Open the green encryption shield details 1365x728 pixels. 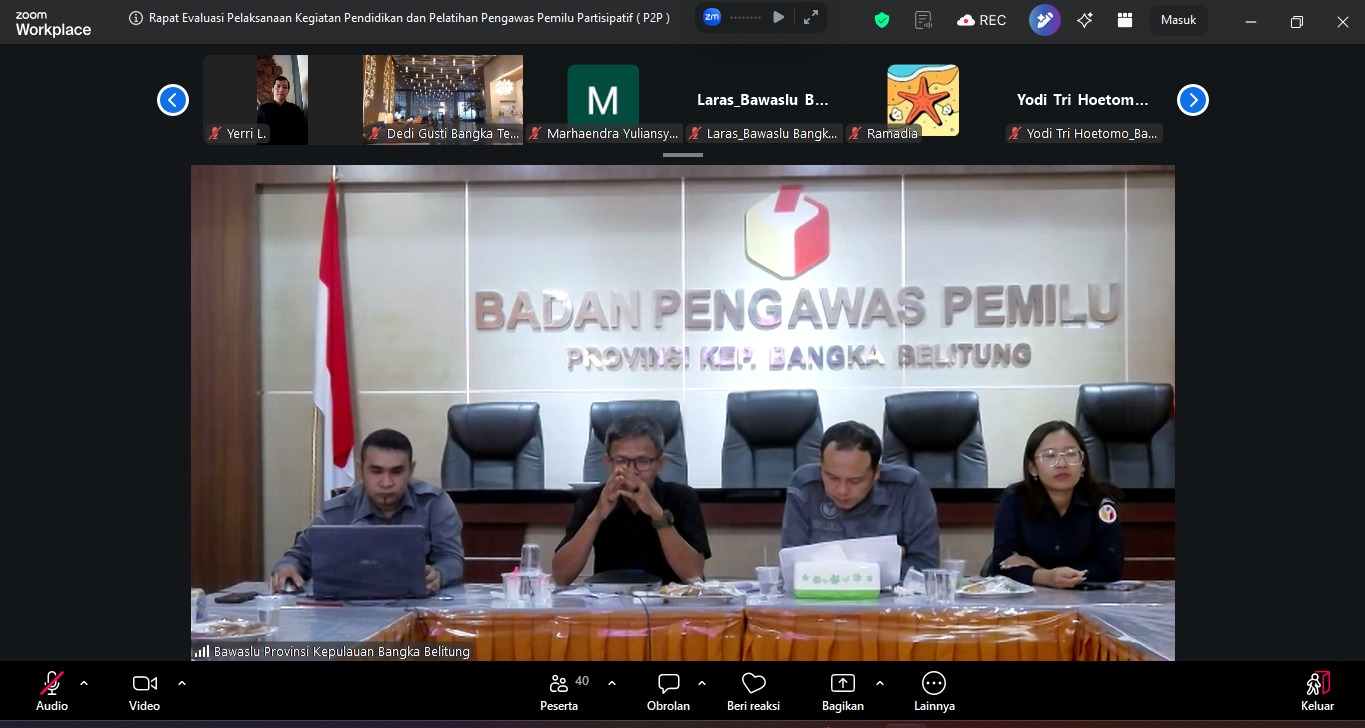click(x=882, y=20)
